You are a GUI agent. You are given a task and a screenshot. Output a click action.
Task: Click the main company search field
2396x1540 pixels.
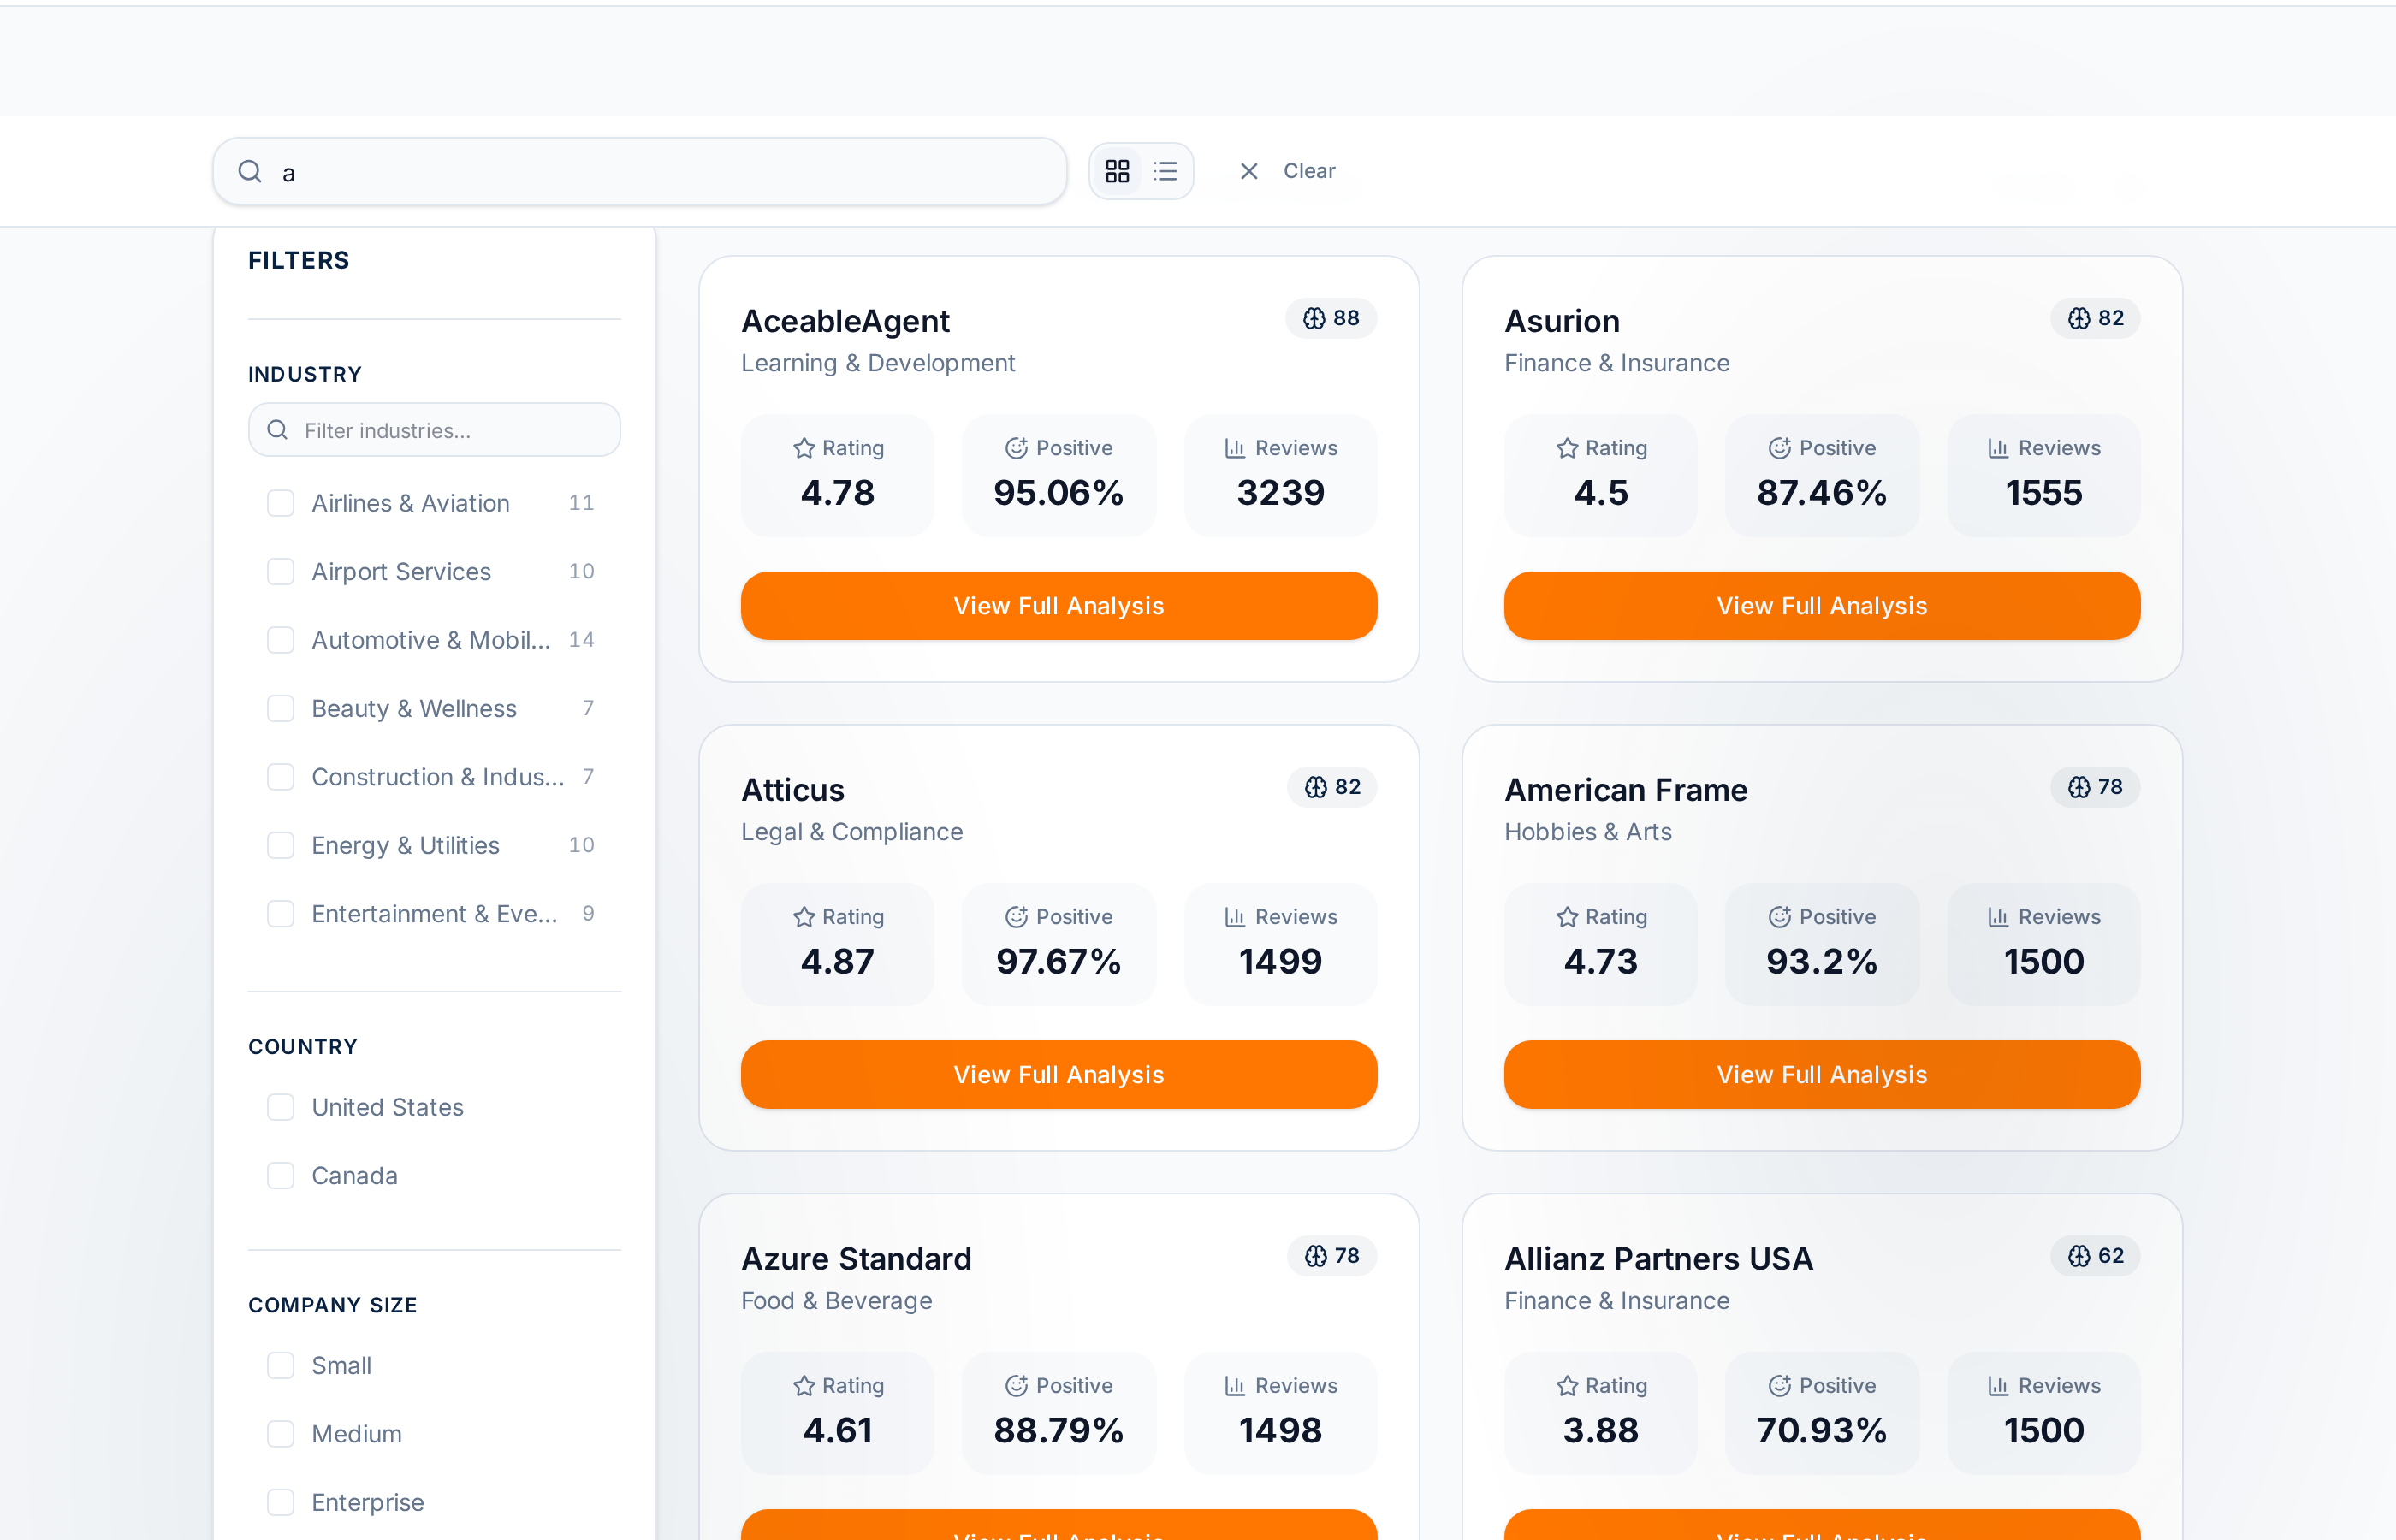[640, 171]
